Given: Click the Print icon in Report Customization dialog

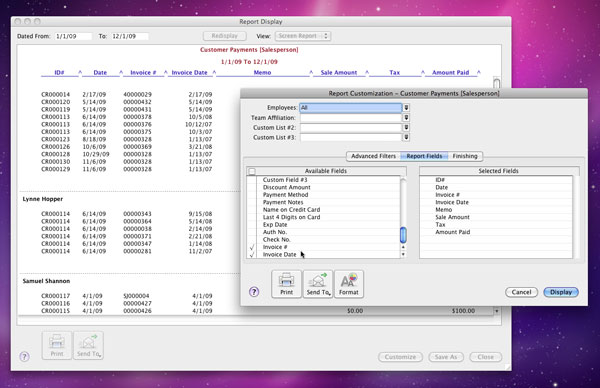Looking at the screenshot, I should point(286,284).
